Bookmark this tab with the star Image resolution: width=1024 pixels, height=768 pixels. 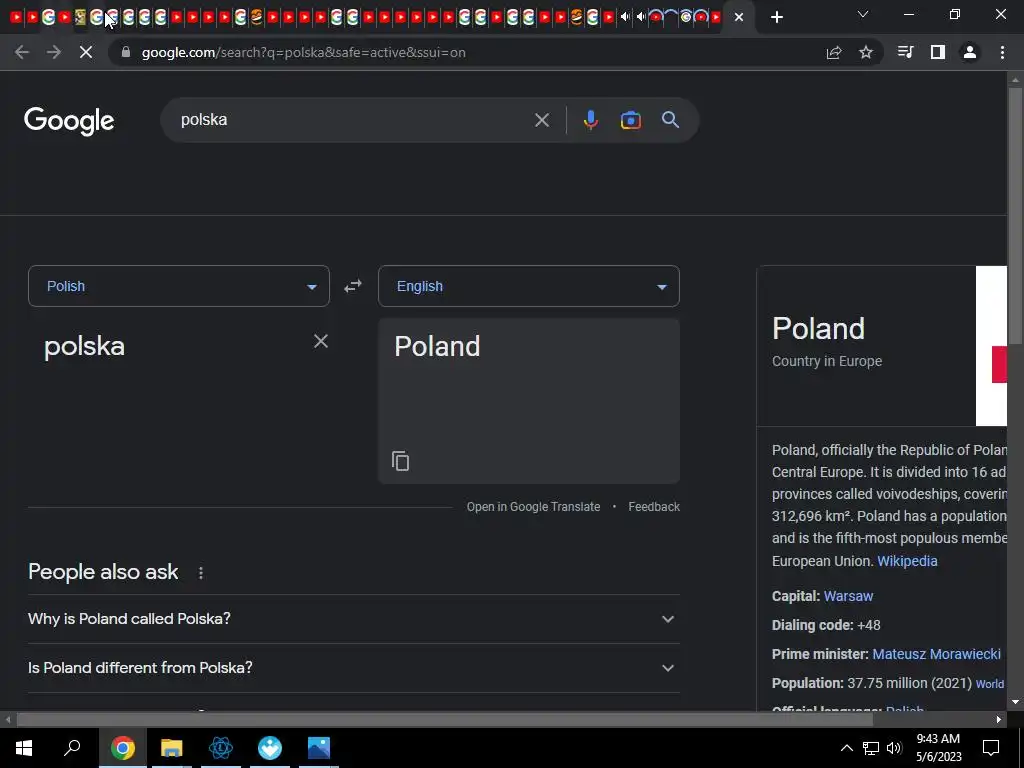(x=866, y=52)
